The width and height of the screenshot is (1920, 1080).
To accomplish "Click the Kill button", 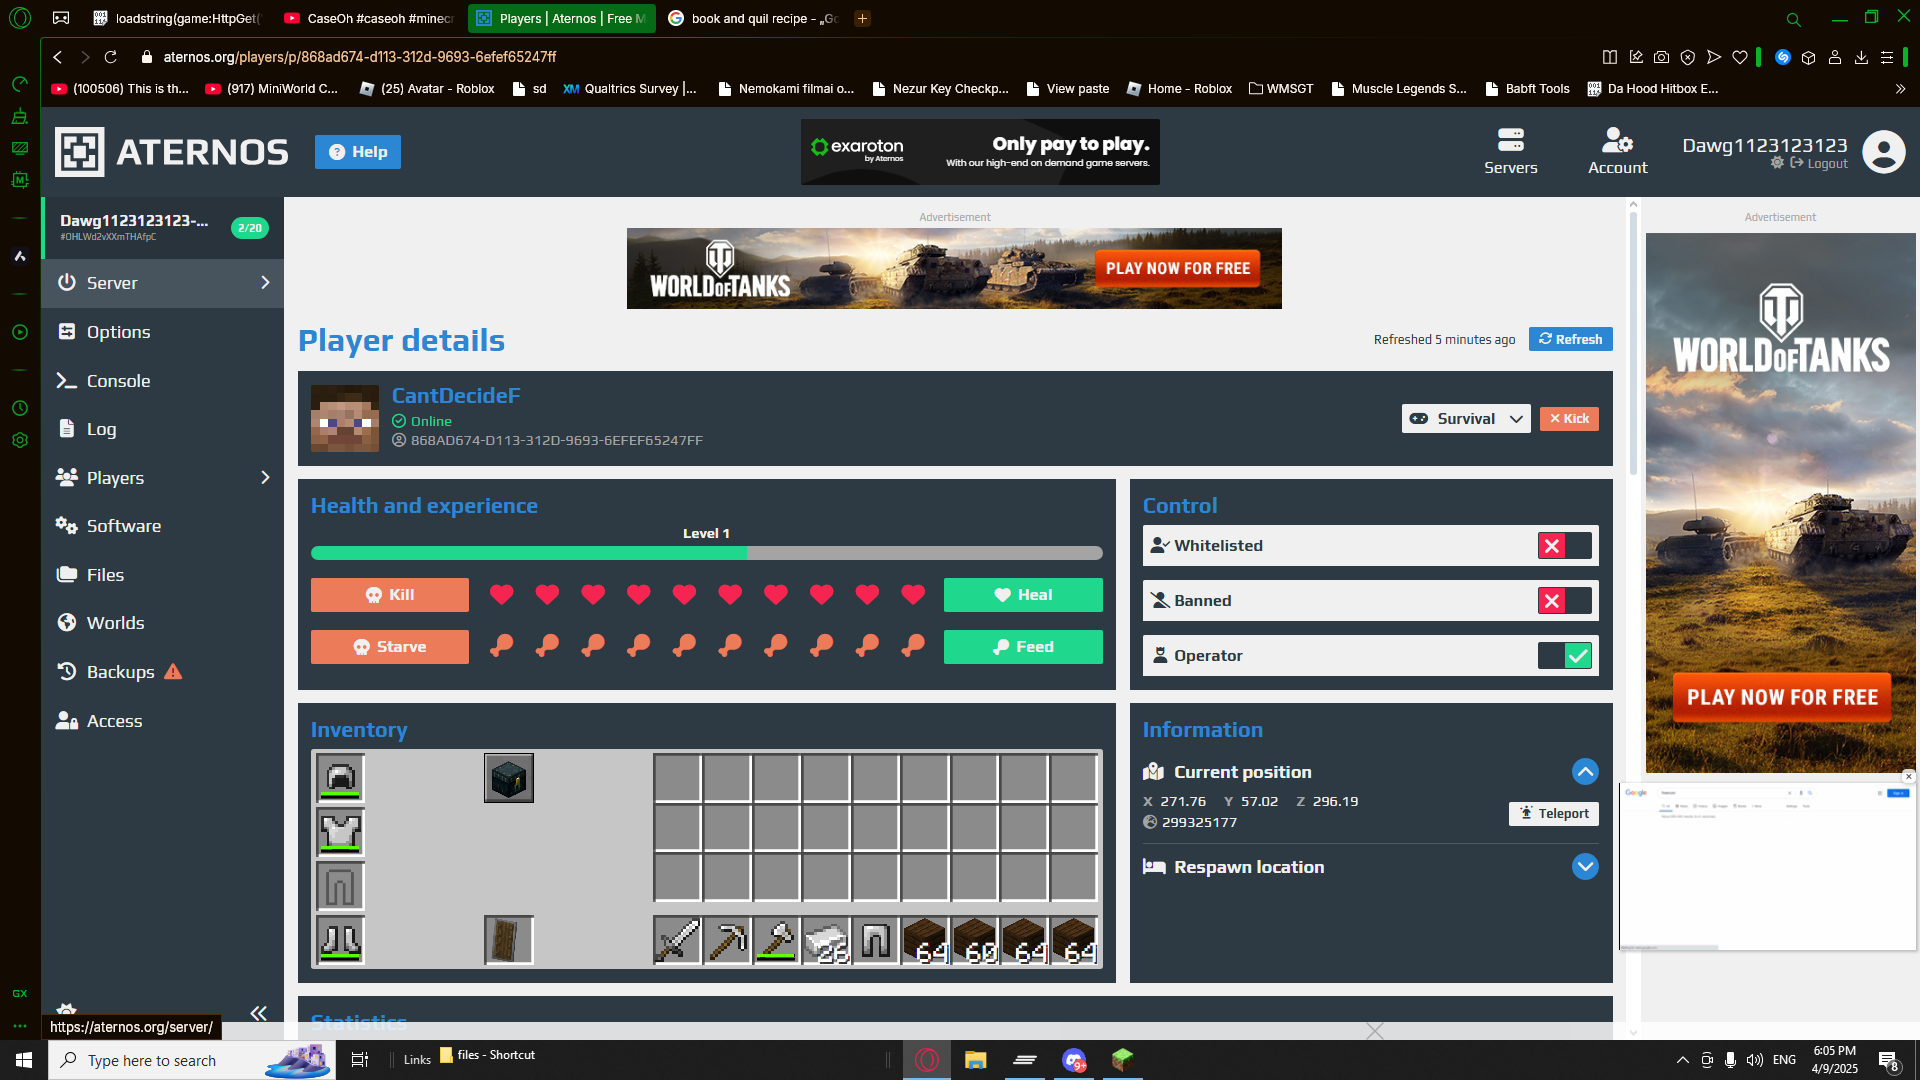I will pos(390,595).
